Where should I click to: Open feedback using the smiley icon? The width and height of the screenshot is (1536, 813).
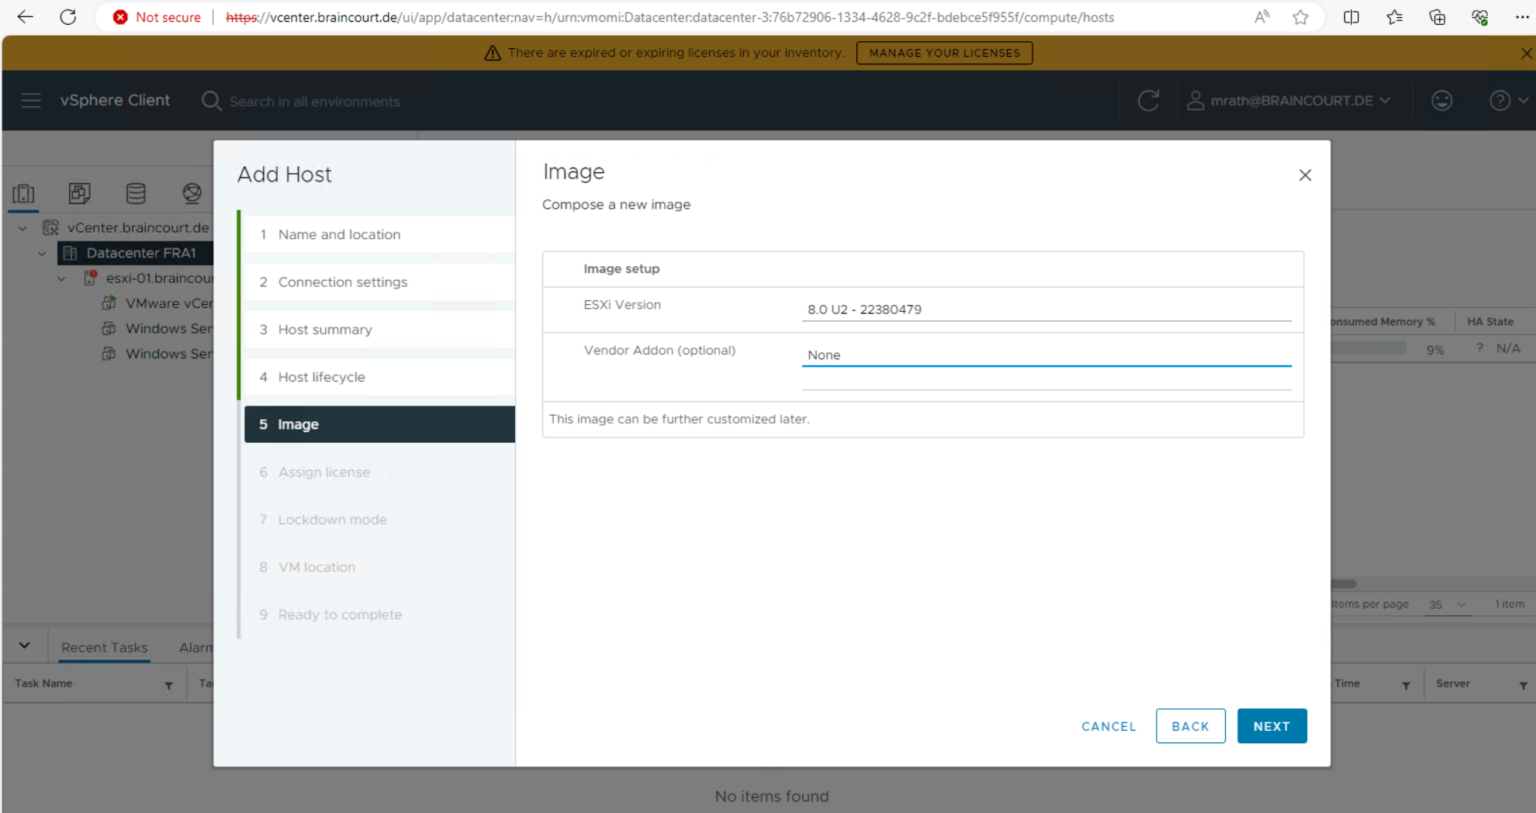click(x=1442, y=100)
